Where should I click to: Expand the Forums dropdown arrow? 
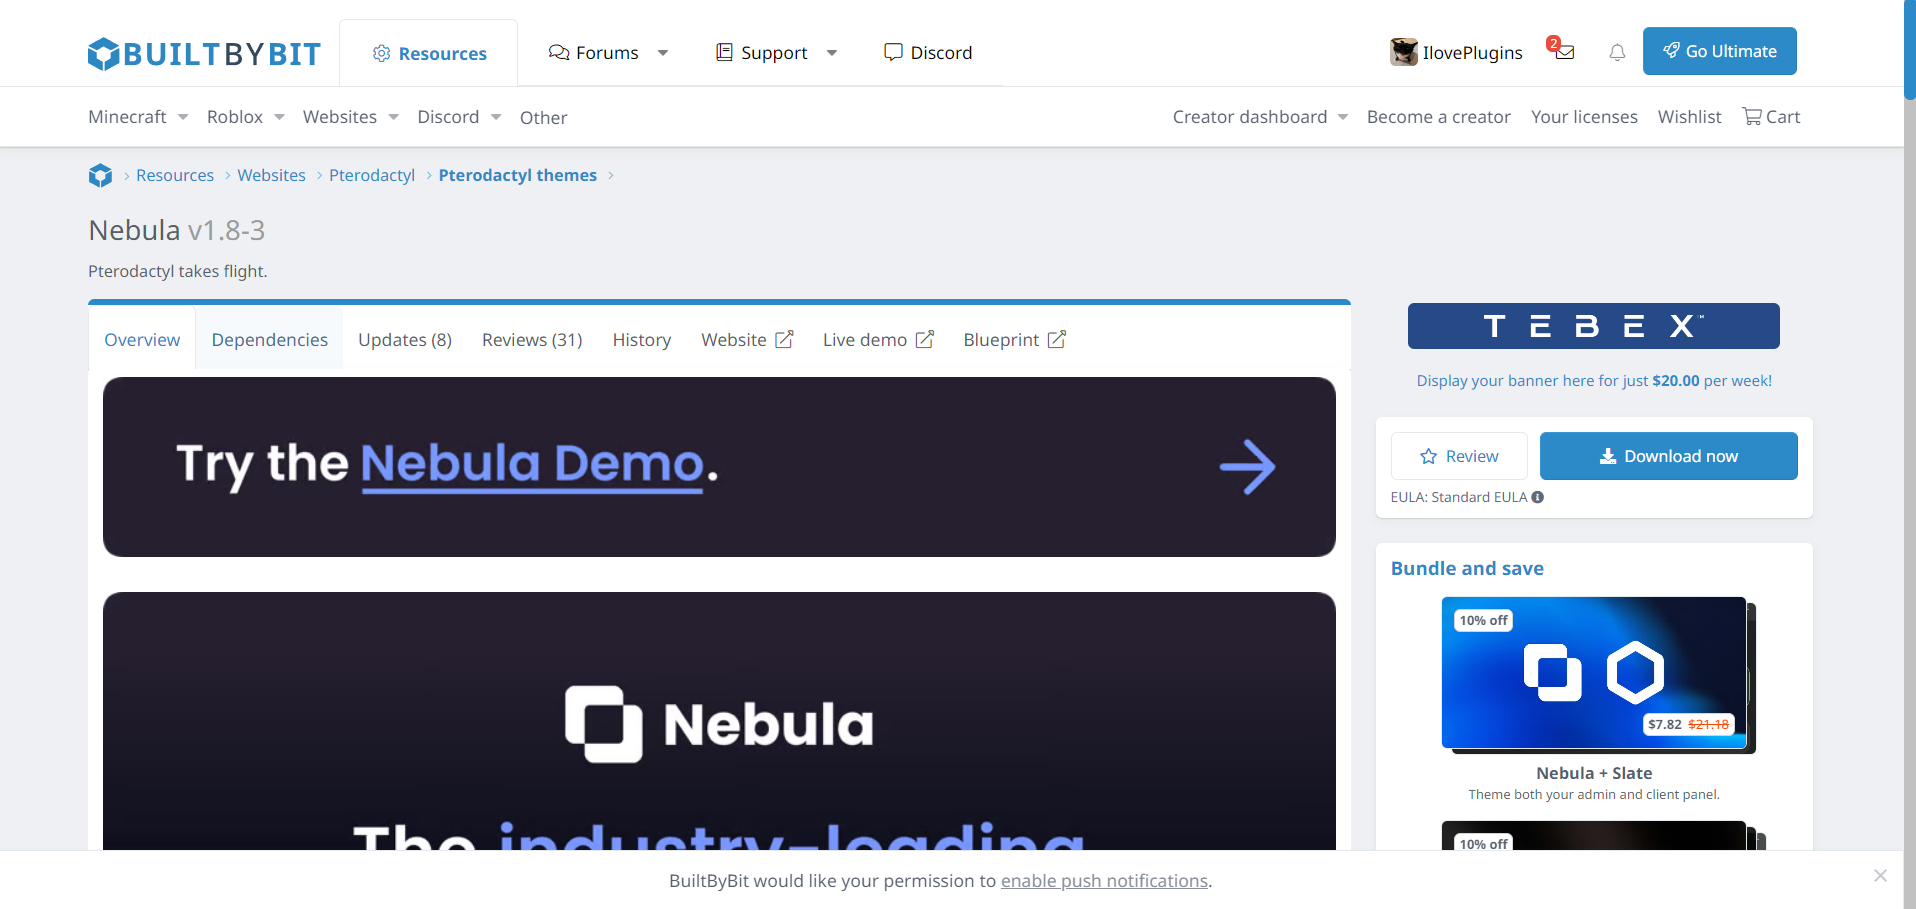click(x=663, y=53)
